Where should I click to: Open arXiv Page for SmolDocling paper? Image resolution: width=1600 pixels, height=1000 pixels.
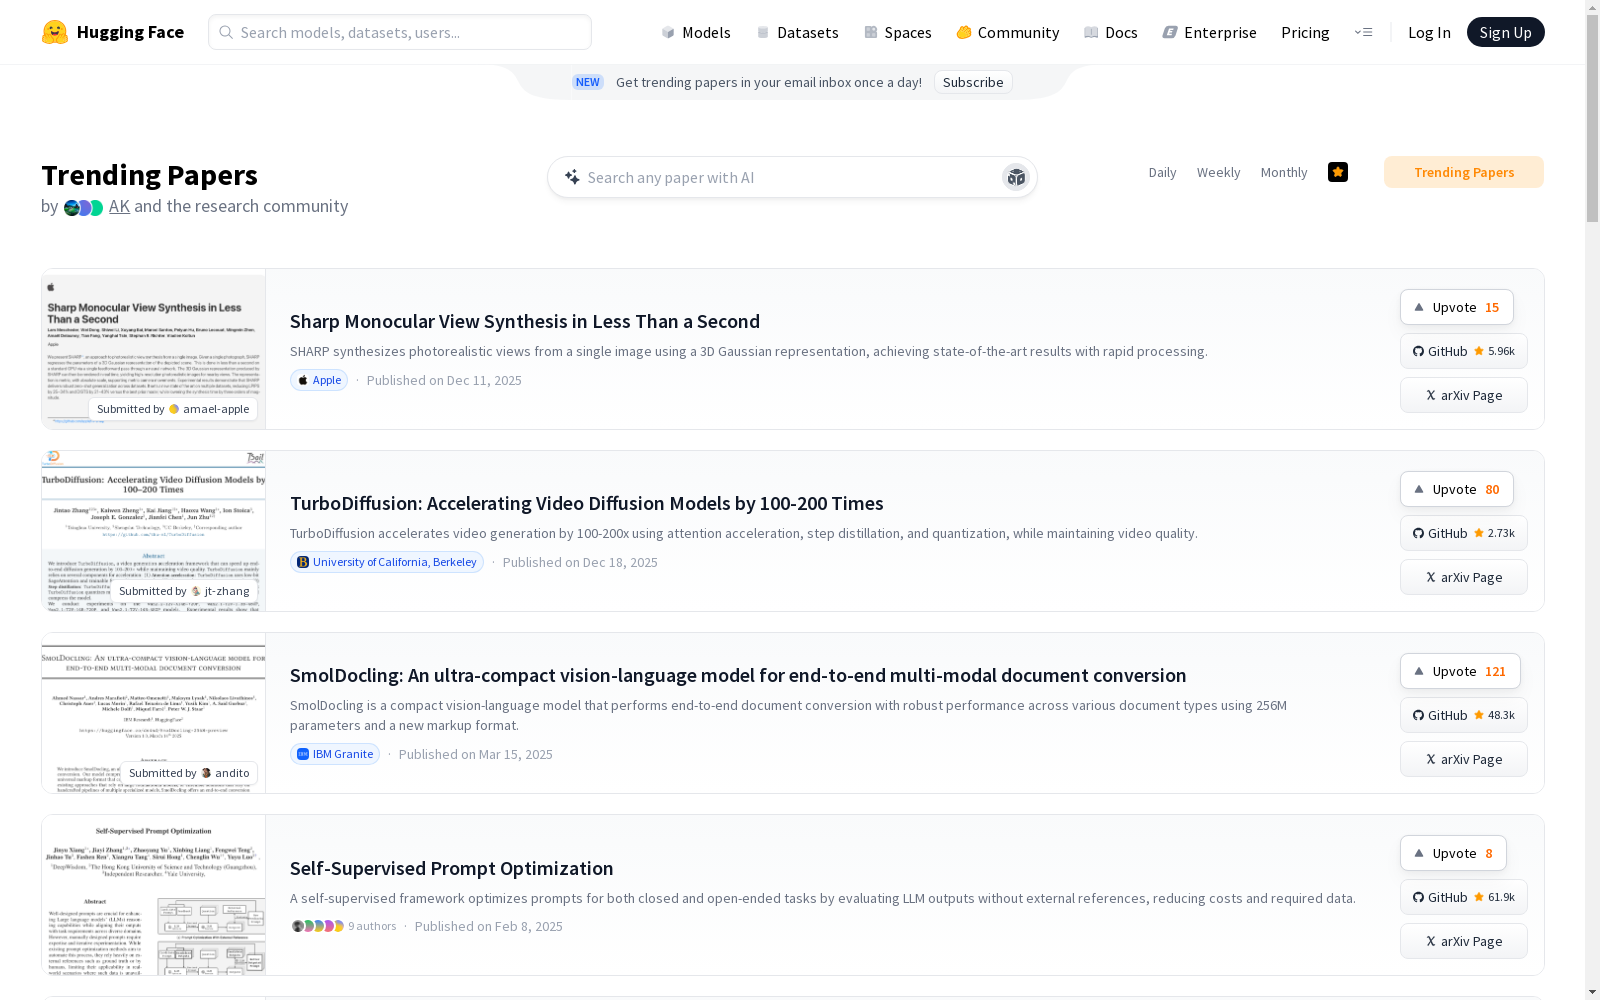coord(1463,759)
